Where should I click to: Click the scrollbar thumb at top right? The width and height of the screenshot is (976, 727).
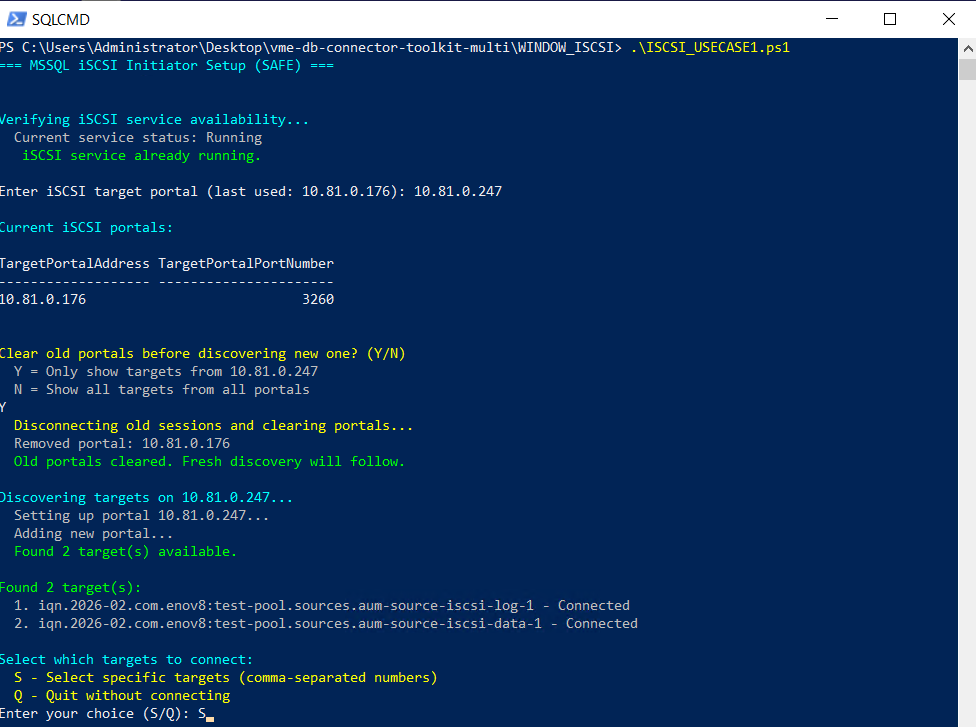(x=966, y=67)
